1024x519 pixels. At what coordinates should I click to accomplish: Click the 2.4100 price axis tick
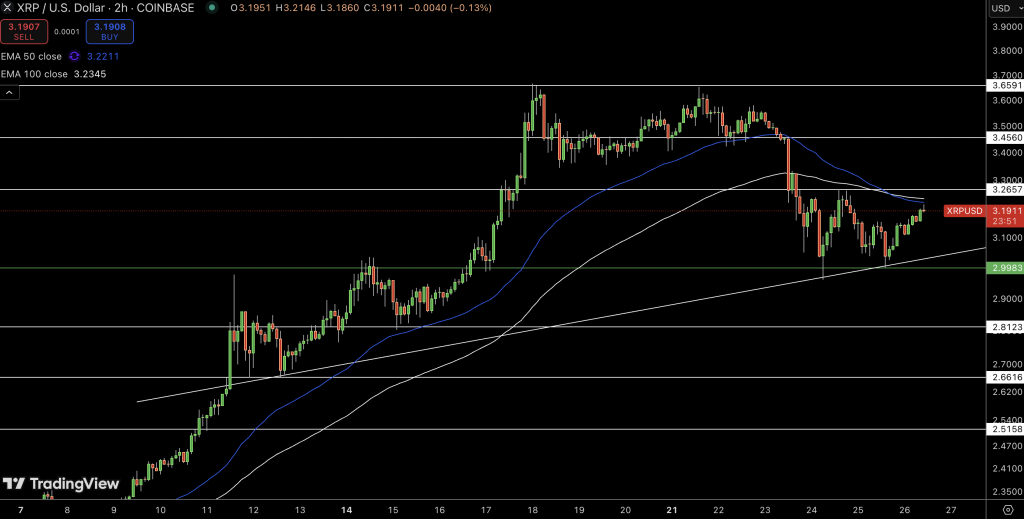tap(1006, 468)
